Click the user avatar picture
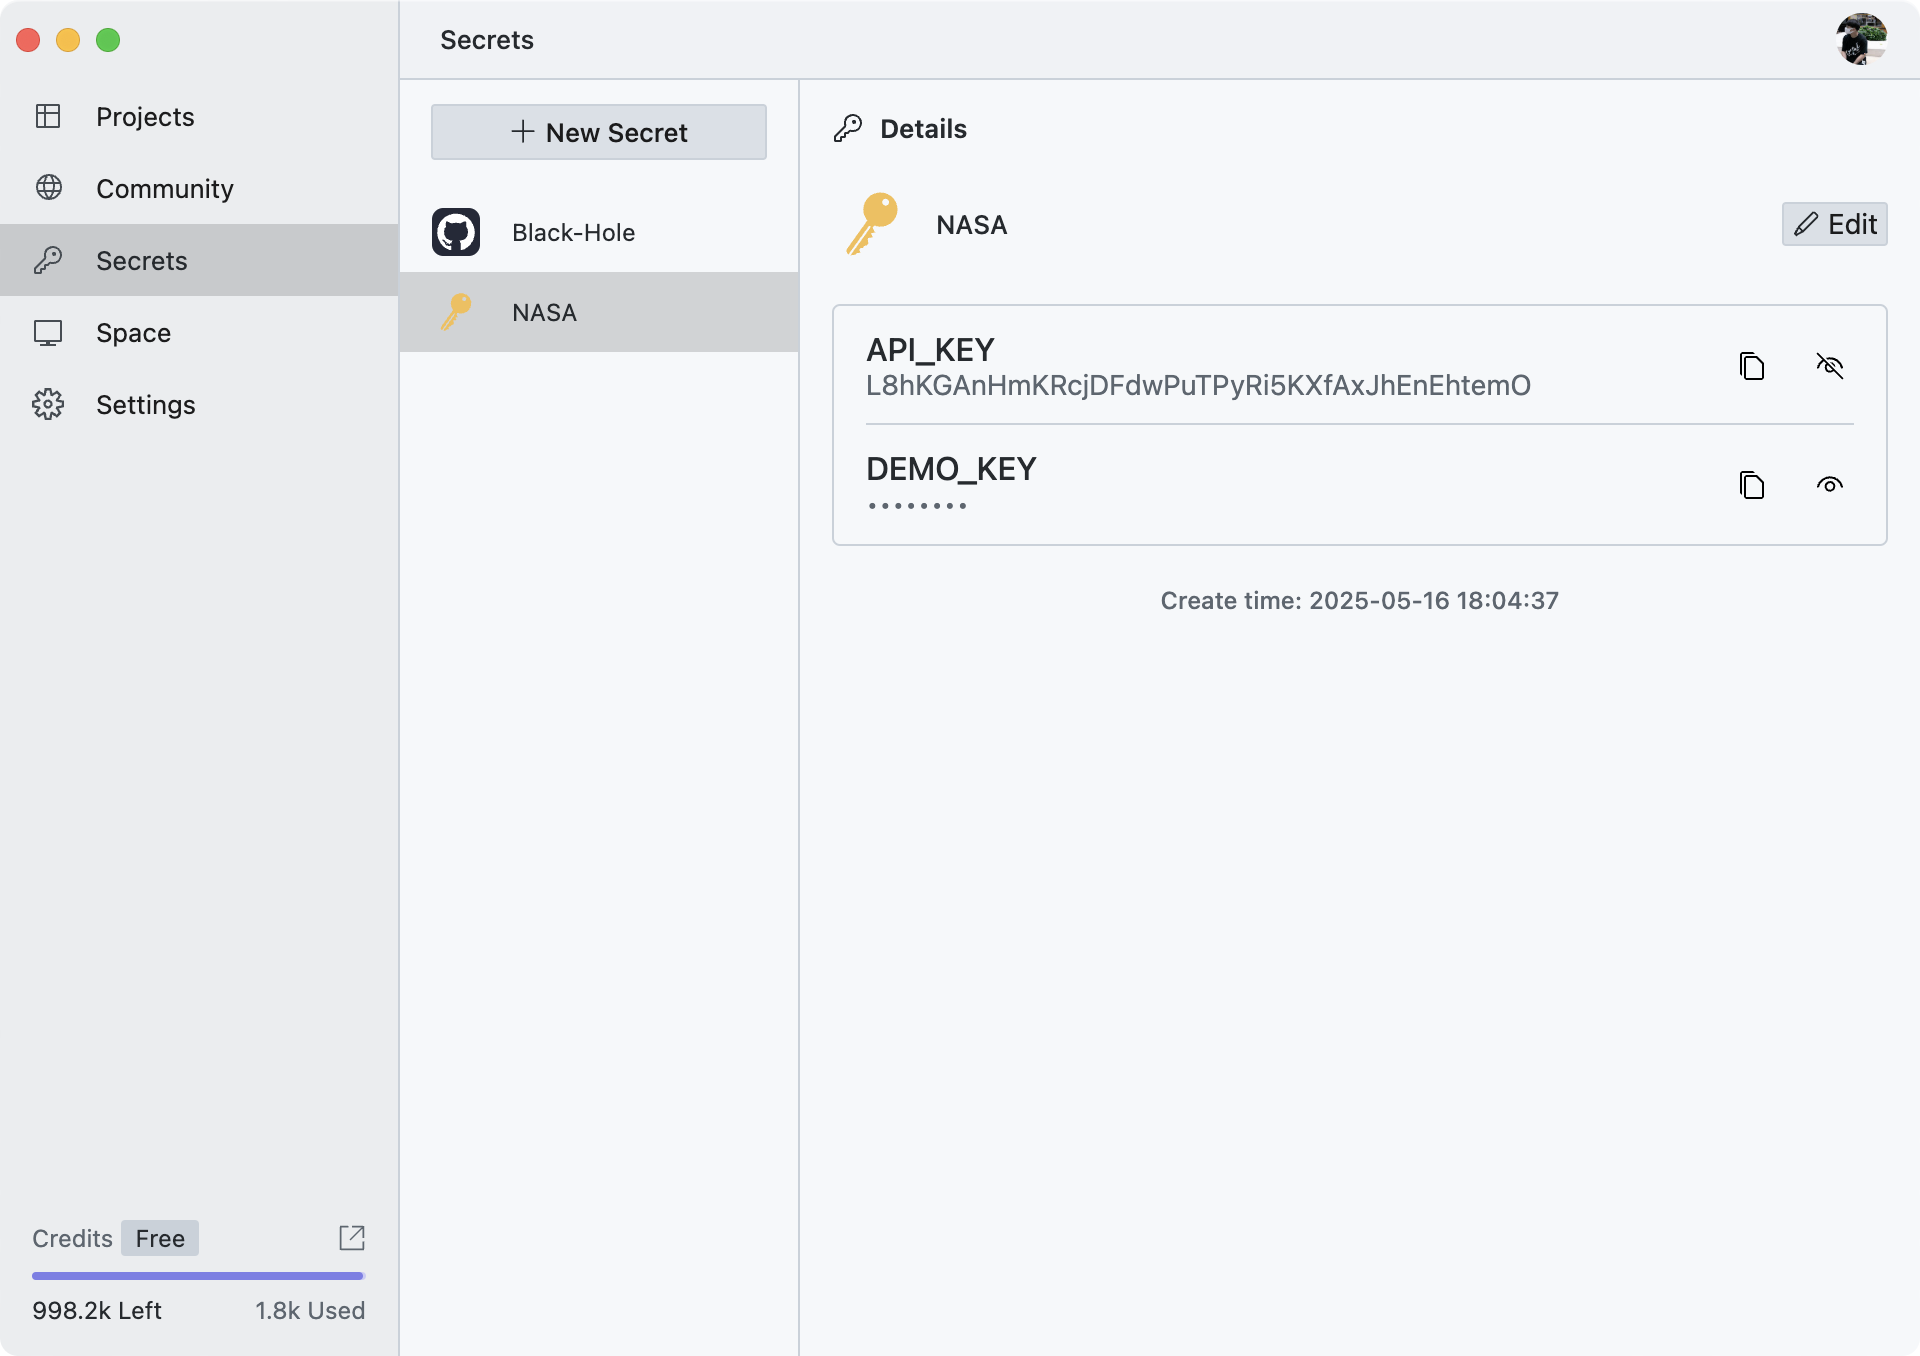 click(1860, 39)
